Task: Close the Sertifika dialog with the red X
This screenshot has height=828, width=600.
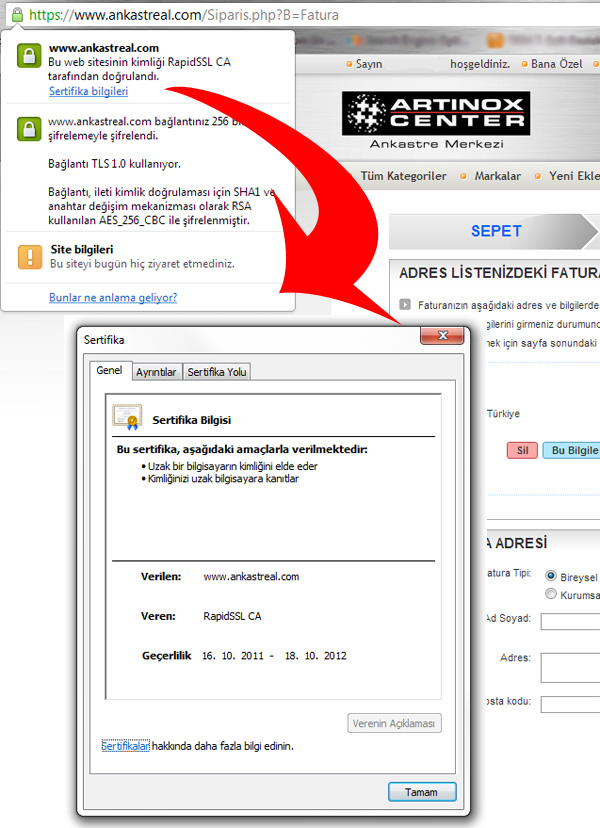Action: pos(443,335)
